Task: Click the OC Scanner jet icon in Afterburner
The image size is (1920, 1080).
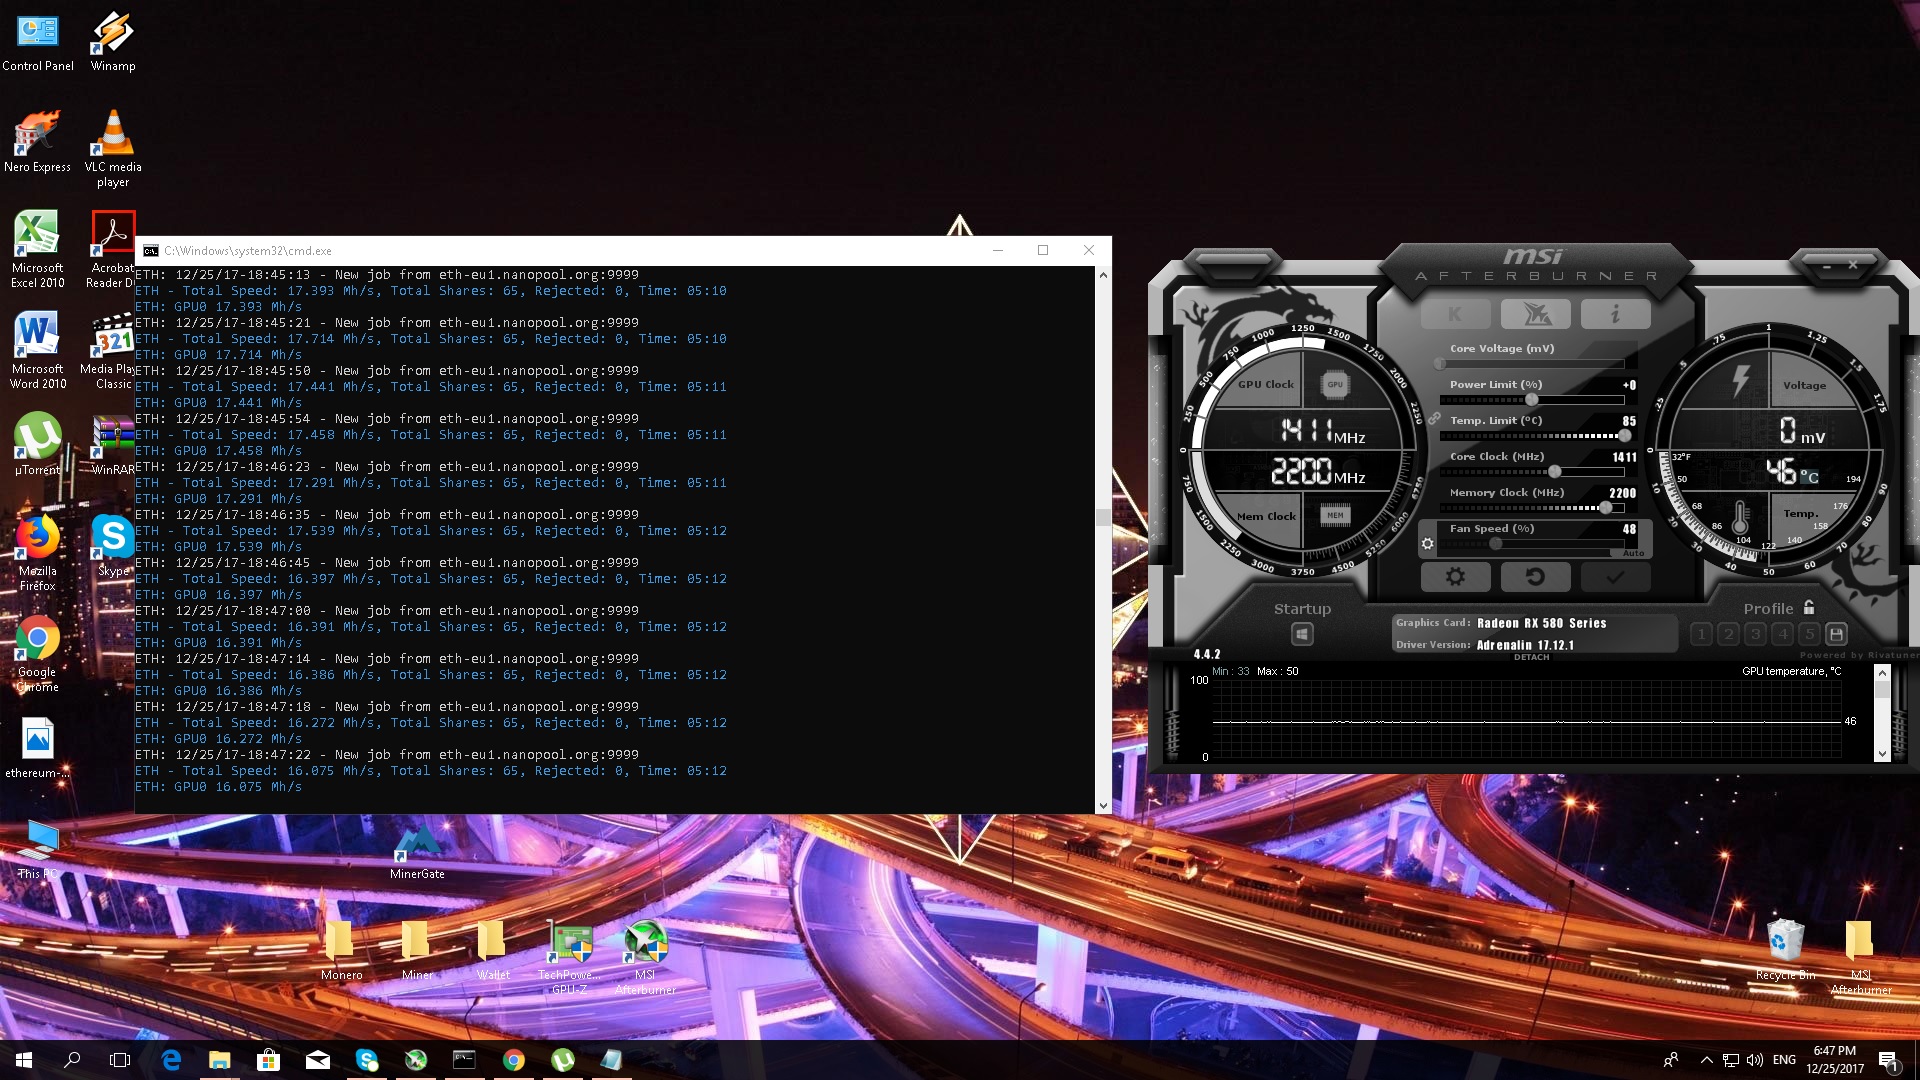Action: click(1535, 315)
